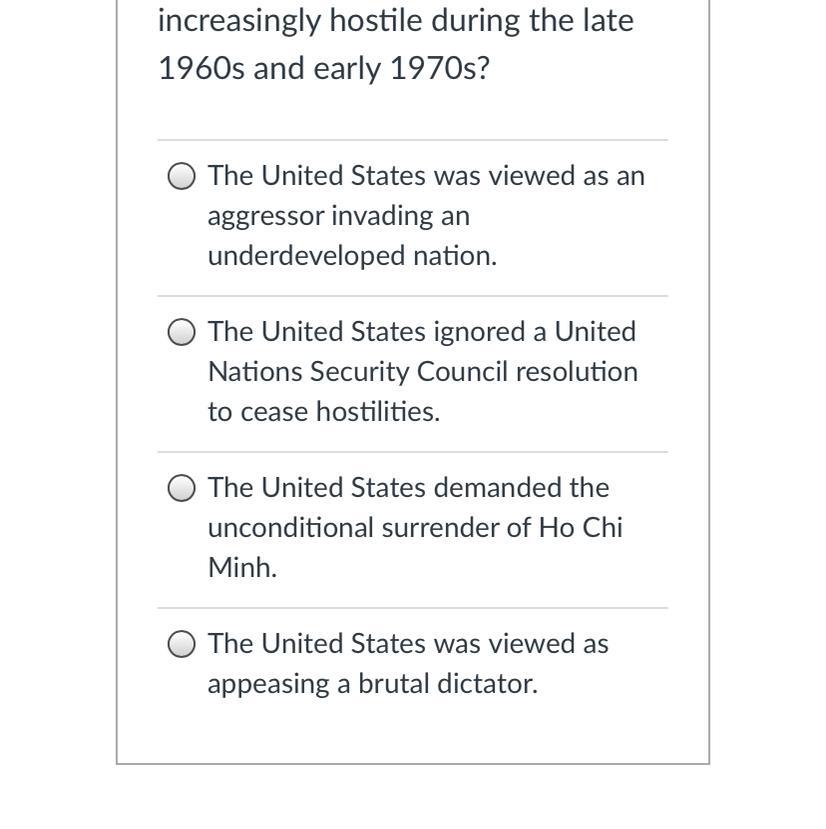Click the 'to cease hostilities.' answer text

pyautogui.click(x=324, y=412)
